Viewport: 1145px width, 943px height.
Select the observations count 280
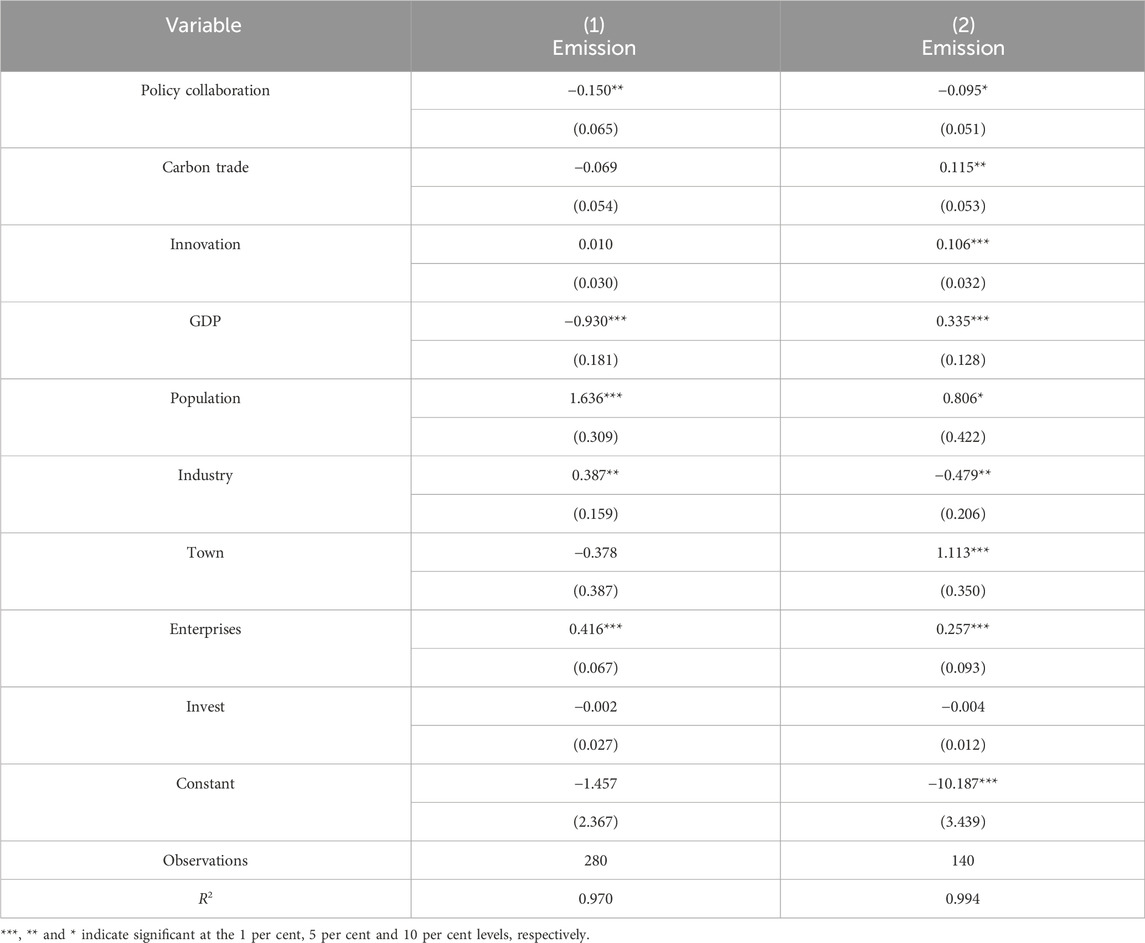[x=595, y=861]
